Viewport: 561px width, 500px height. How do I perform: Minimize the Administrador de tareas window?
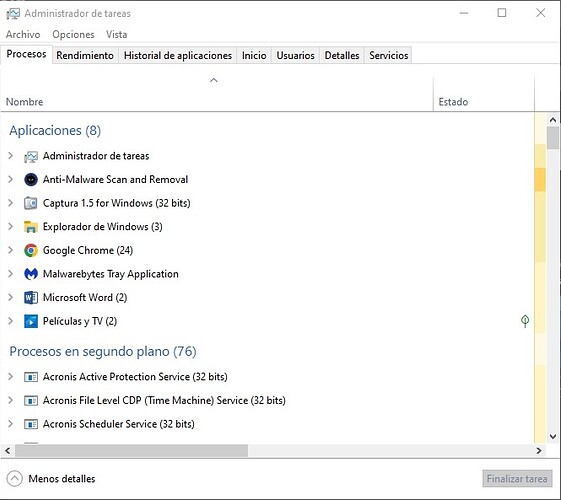464,13
